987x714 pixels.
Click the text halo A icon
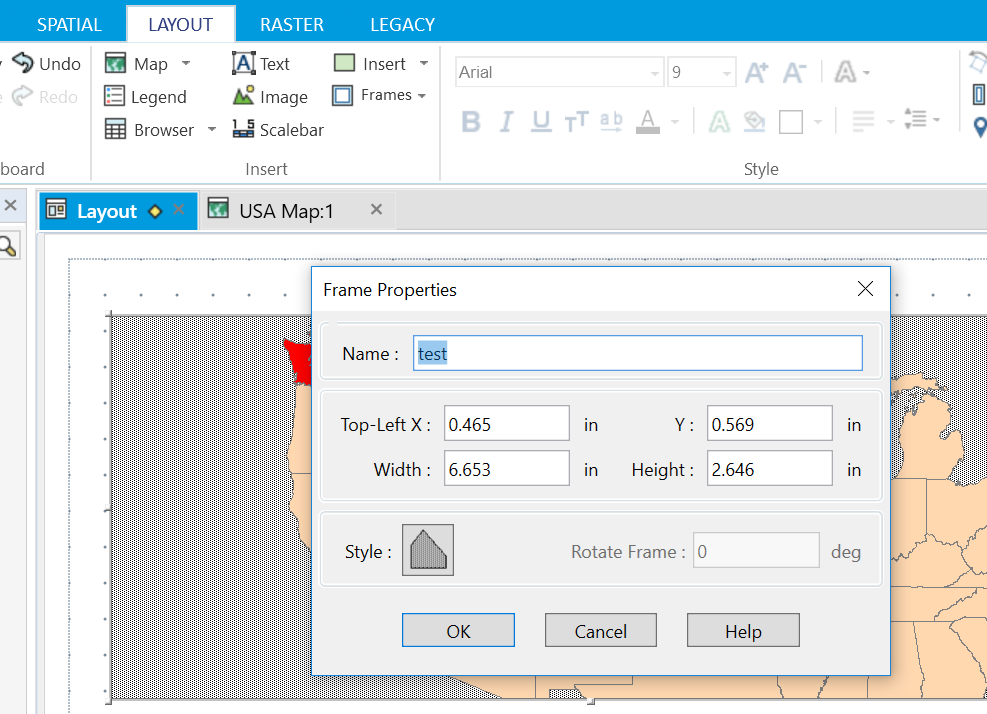(x=719, y=121)
